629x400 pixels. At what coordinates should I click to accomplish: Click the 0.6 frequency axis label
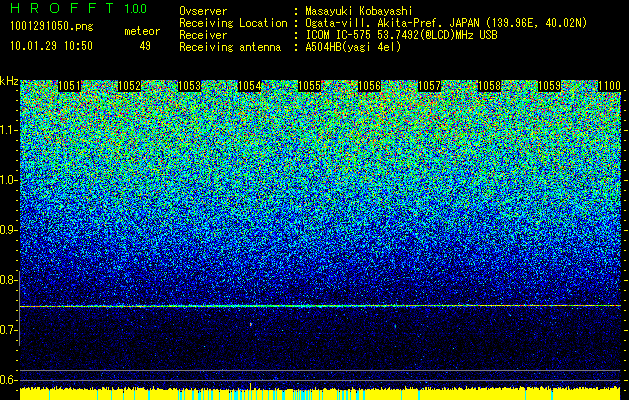tap(8, 380)
